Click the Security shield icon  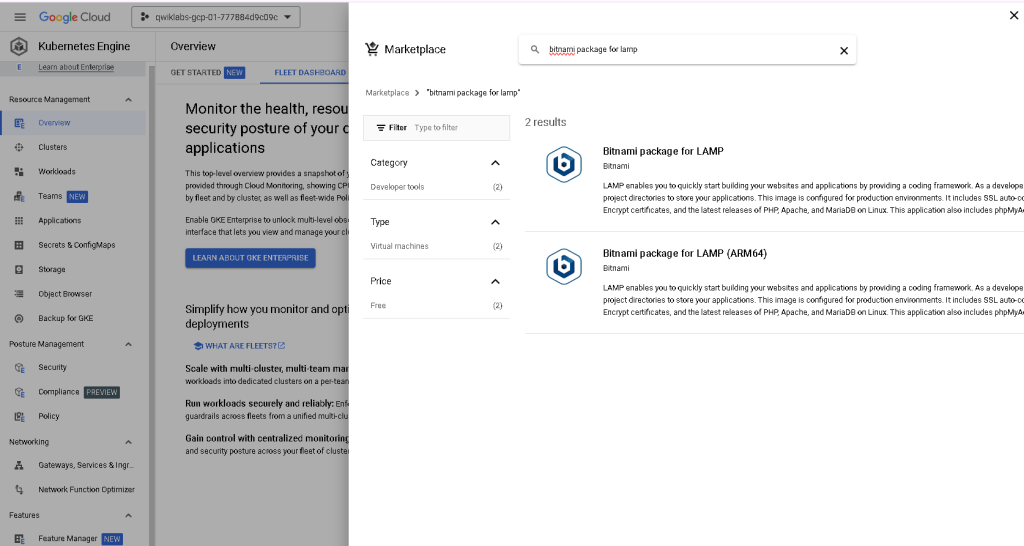tap(19, 368)
